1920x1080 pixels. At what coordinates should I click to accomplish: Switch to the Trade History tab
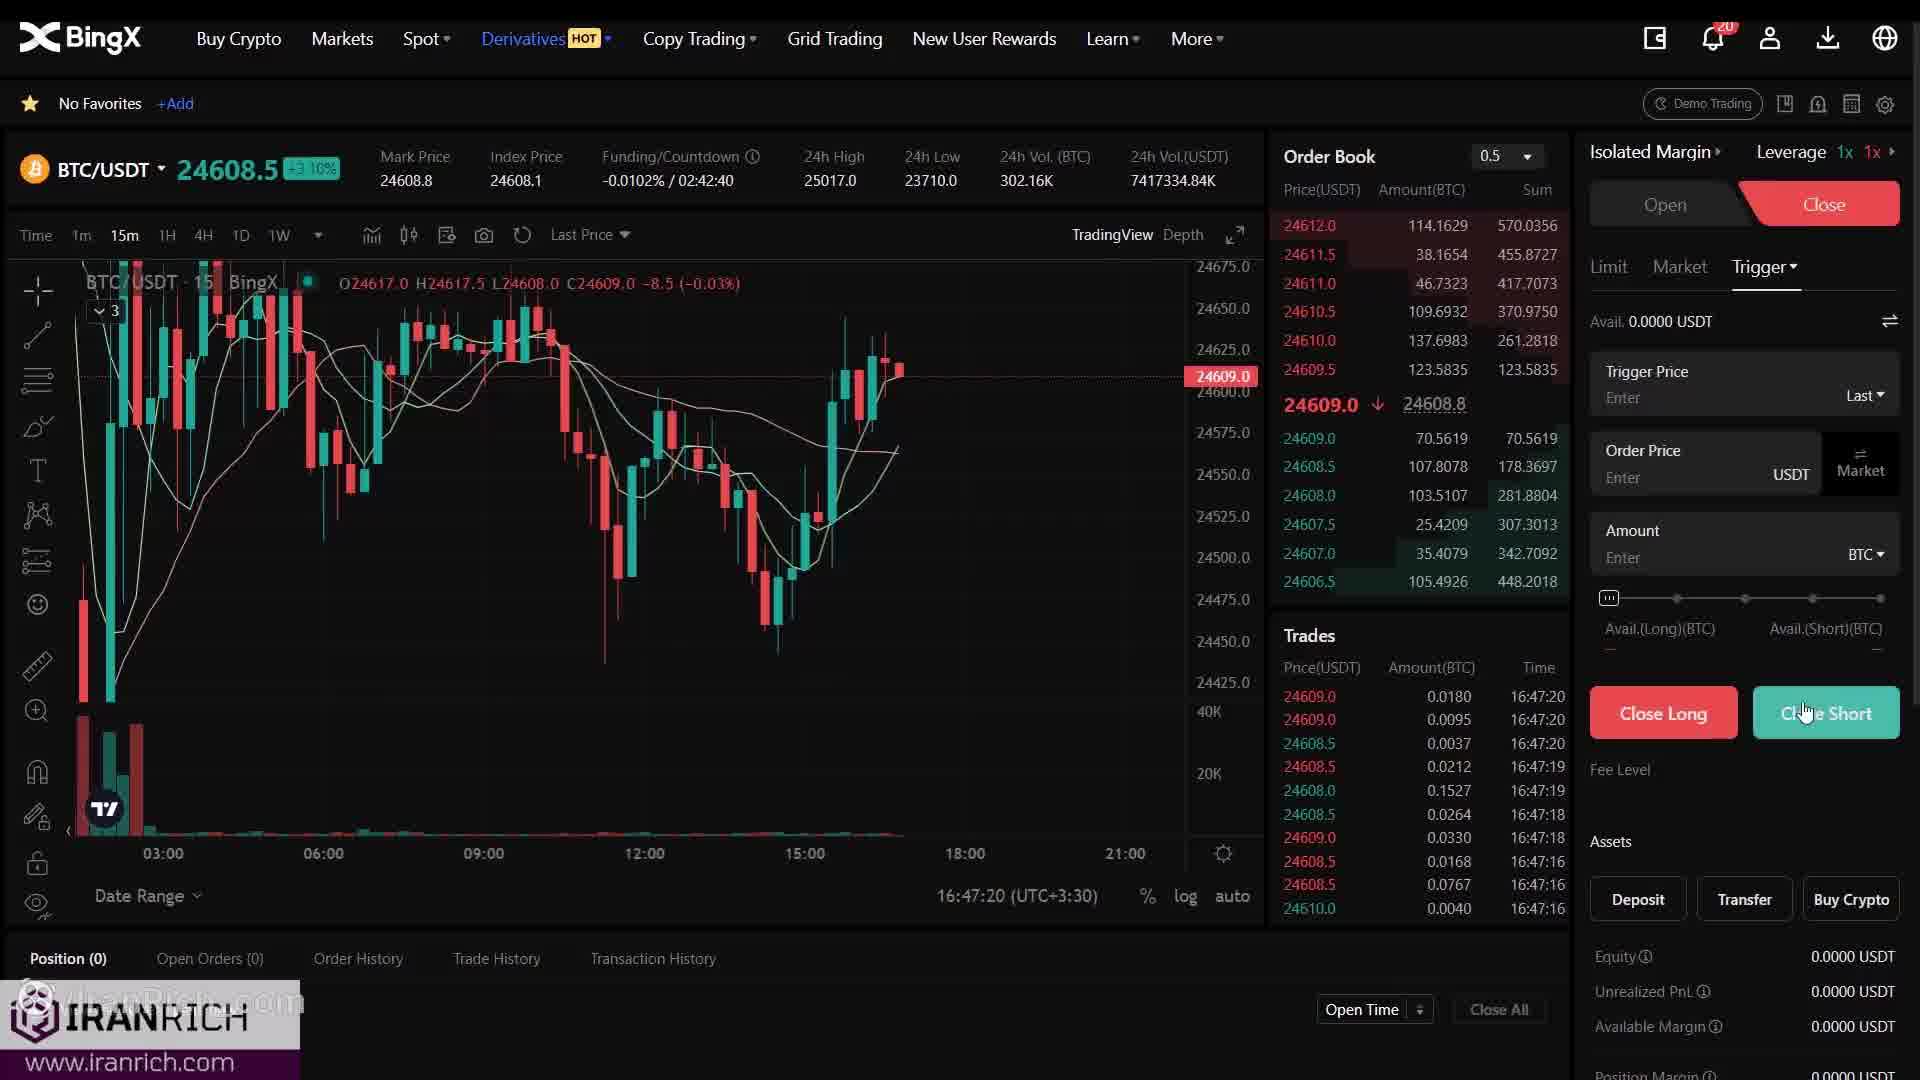point(496,958)
